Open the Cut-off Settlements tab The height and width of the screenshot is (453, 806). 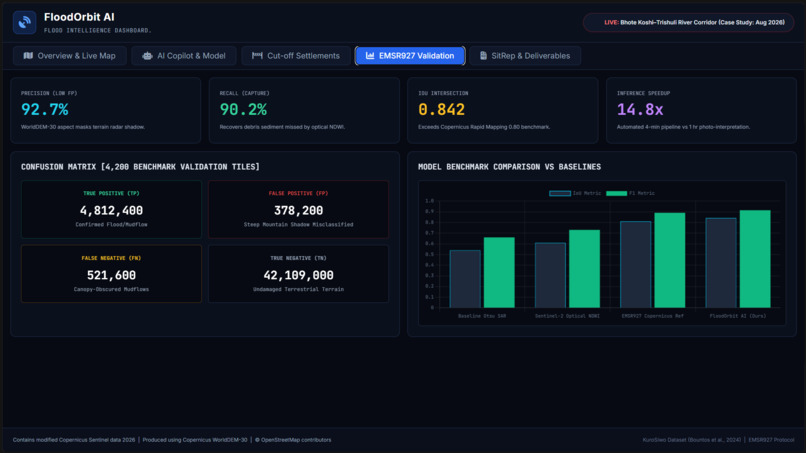(x=296, y=56)
